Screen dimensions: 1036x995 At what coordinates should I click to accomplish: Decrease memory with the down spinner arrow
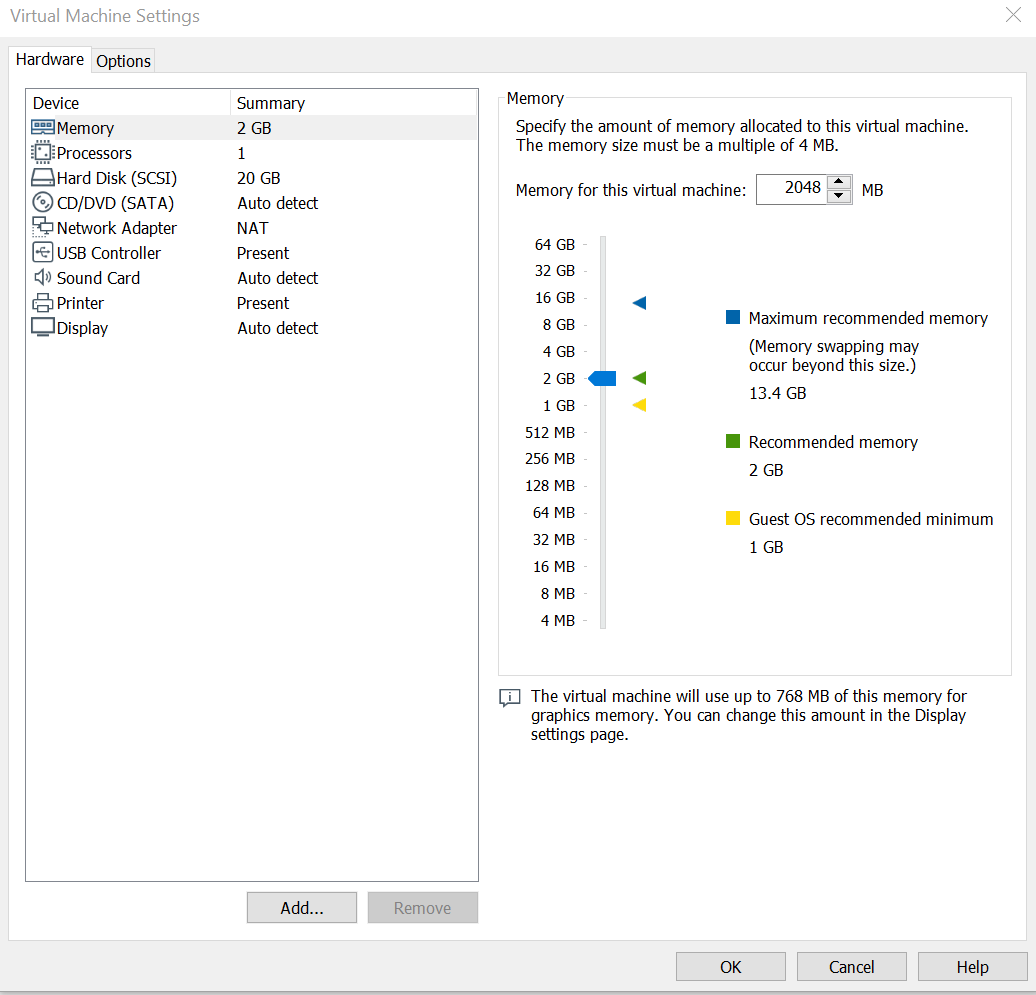pos(840,196)
